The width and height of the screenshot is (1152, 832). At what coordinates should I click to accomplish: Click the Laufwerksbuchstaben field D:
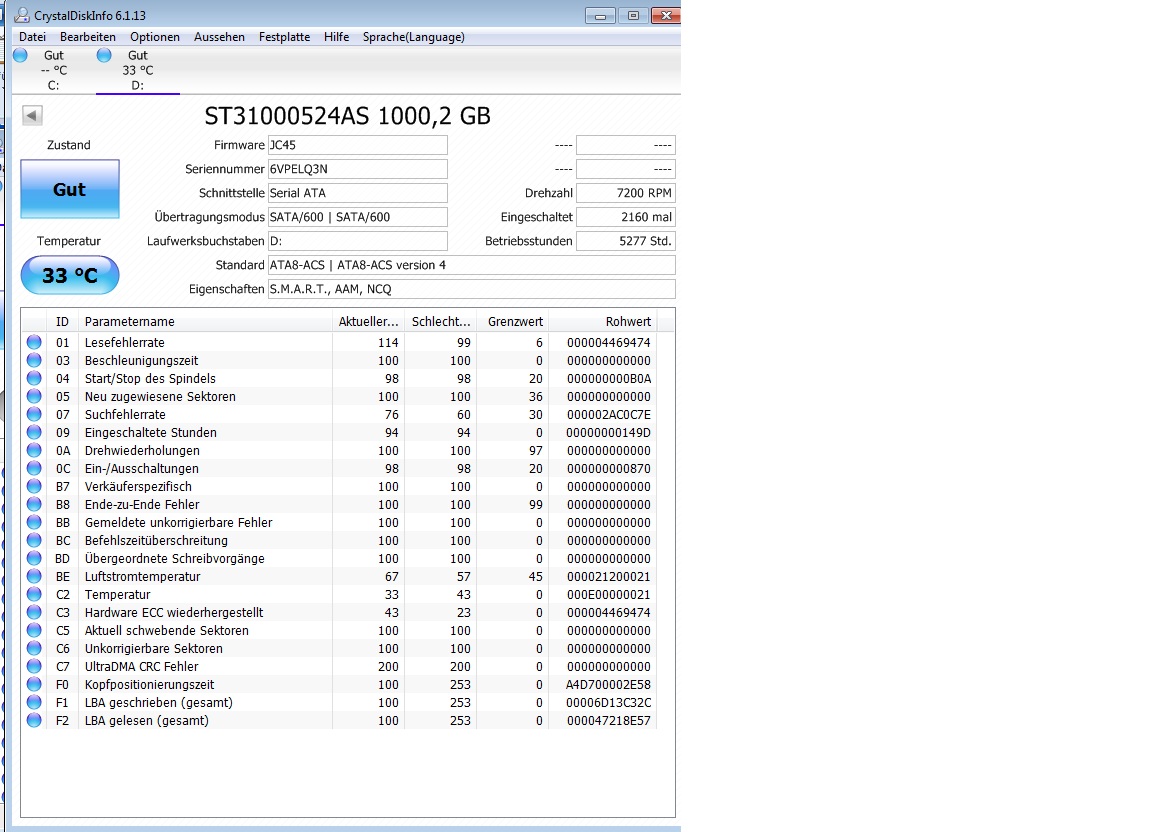357,241
